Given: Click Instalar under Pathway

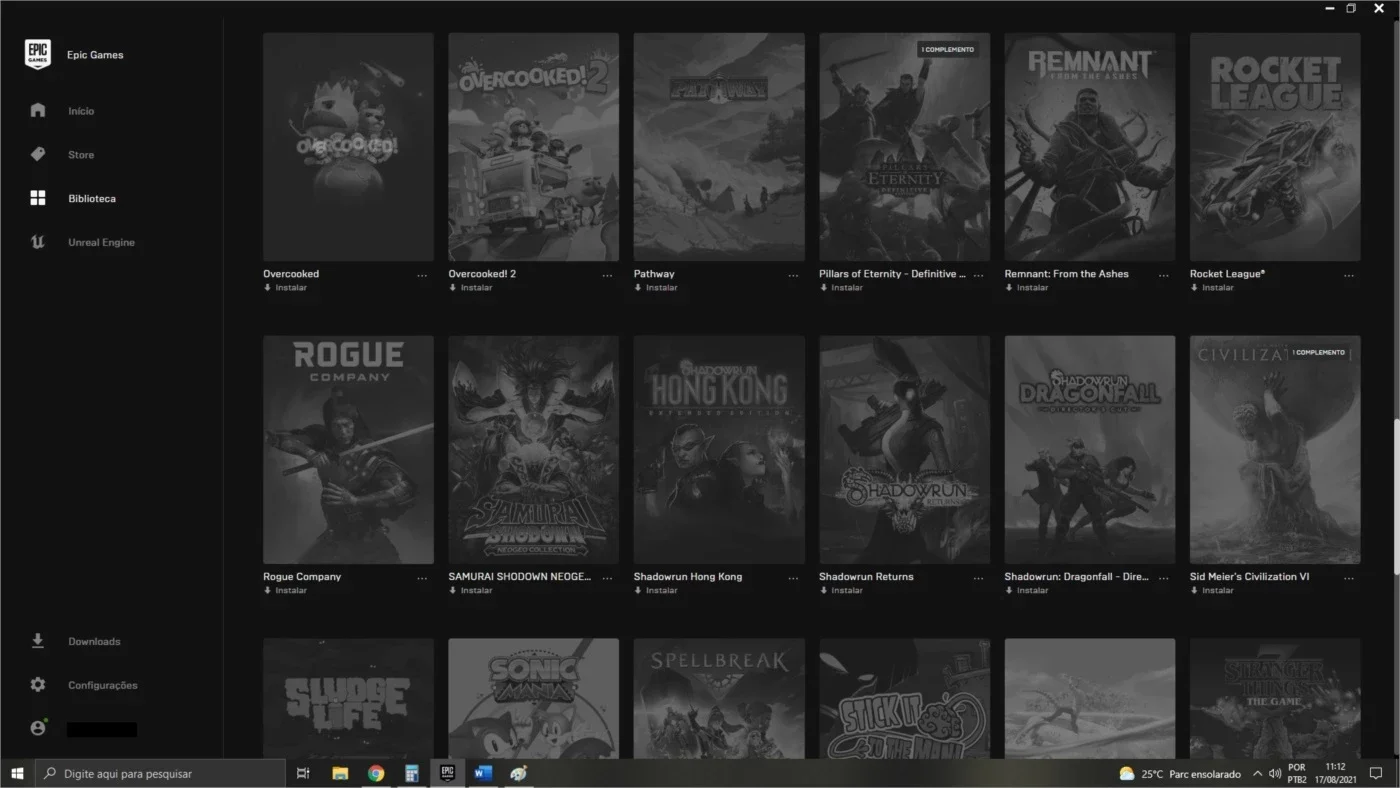Looking at the screenshot, I should pos(656,288).
